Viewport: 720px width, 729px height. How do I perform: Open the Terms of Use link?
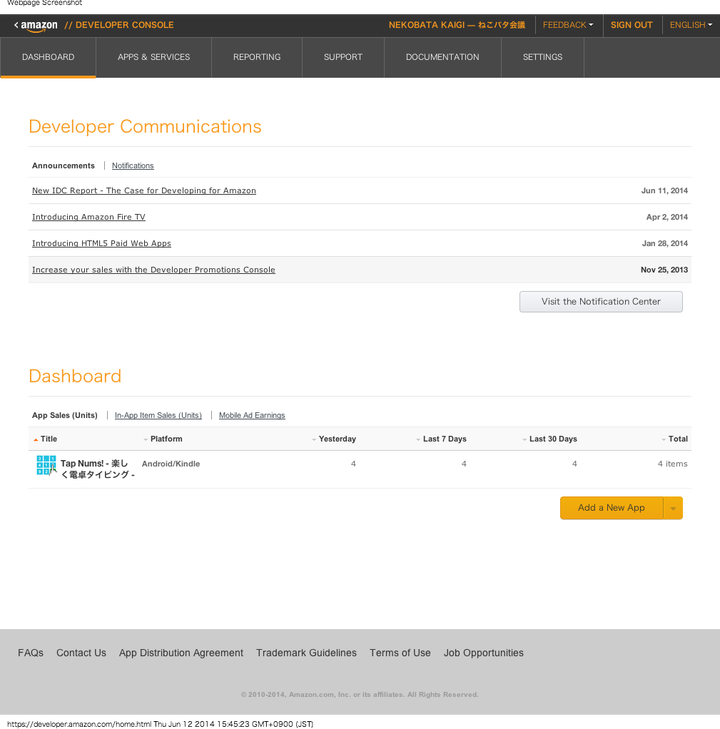[400, 653]
